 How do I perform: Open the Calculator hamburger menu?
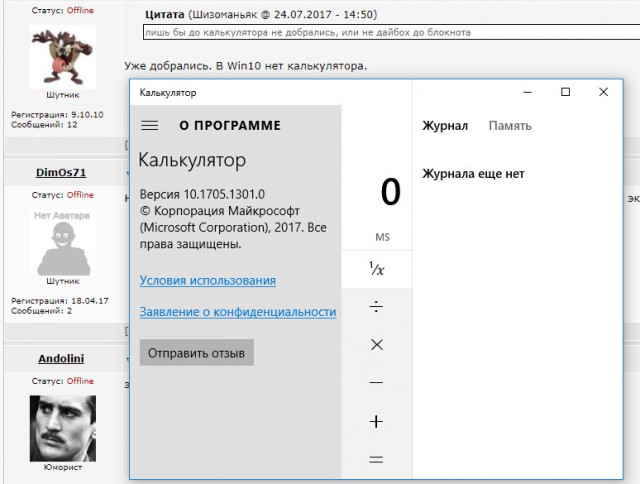click(149, 125)
